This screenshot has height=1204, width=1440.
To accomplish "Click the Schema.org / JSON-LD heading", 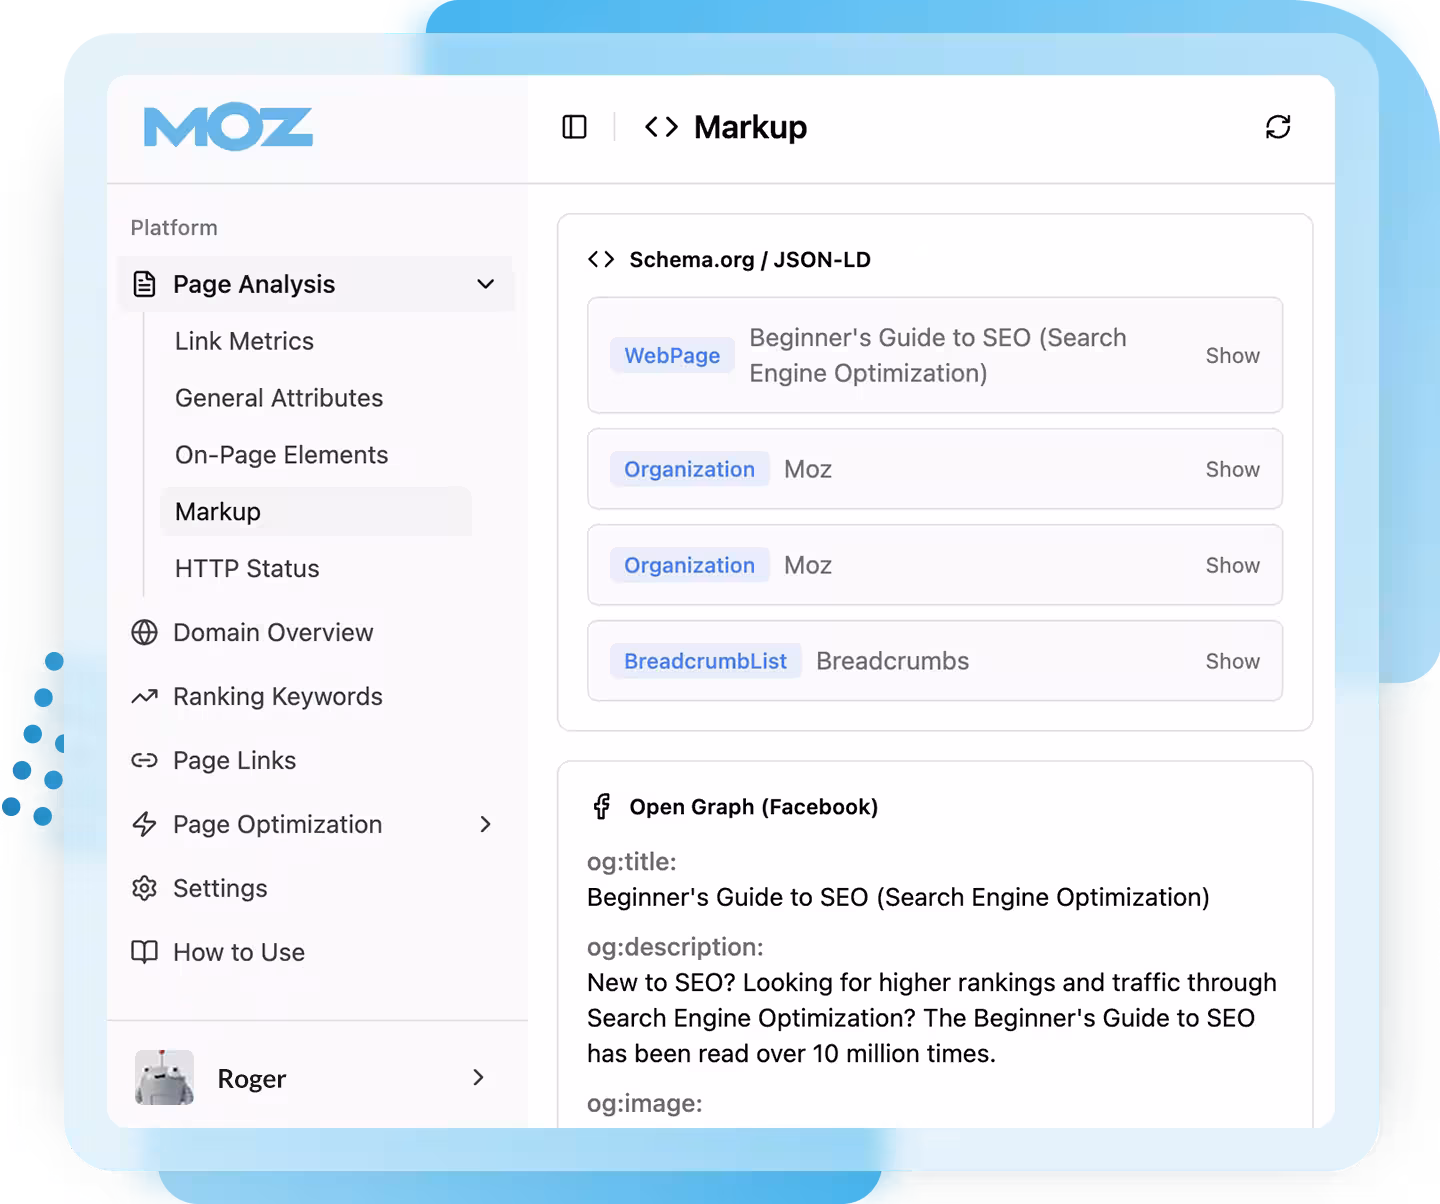I will pos(750,260).
